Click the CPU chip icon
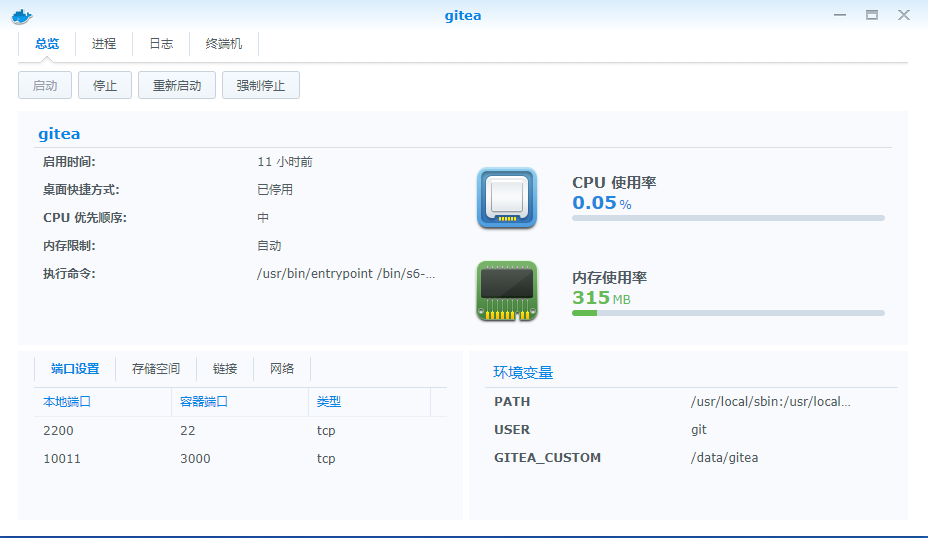This screenshot has width=928, height=538. click(x=506, y=197)
